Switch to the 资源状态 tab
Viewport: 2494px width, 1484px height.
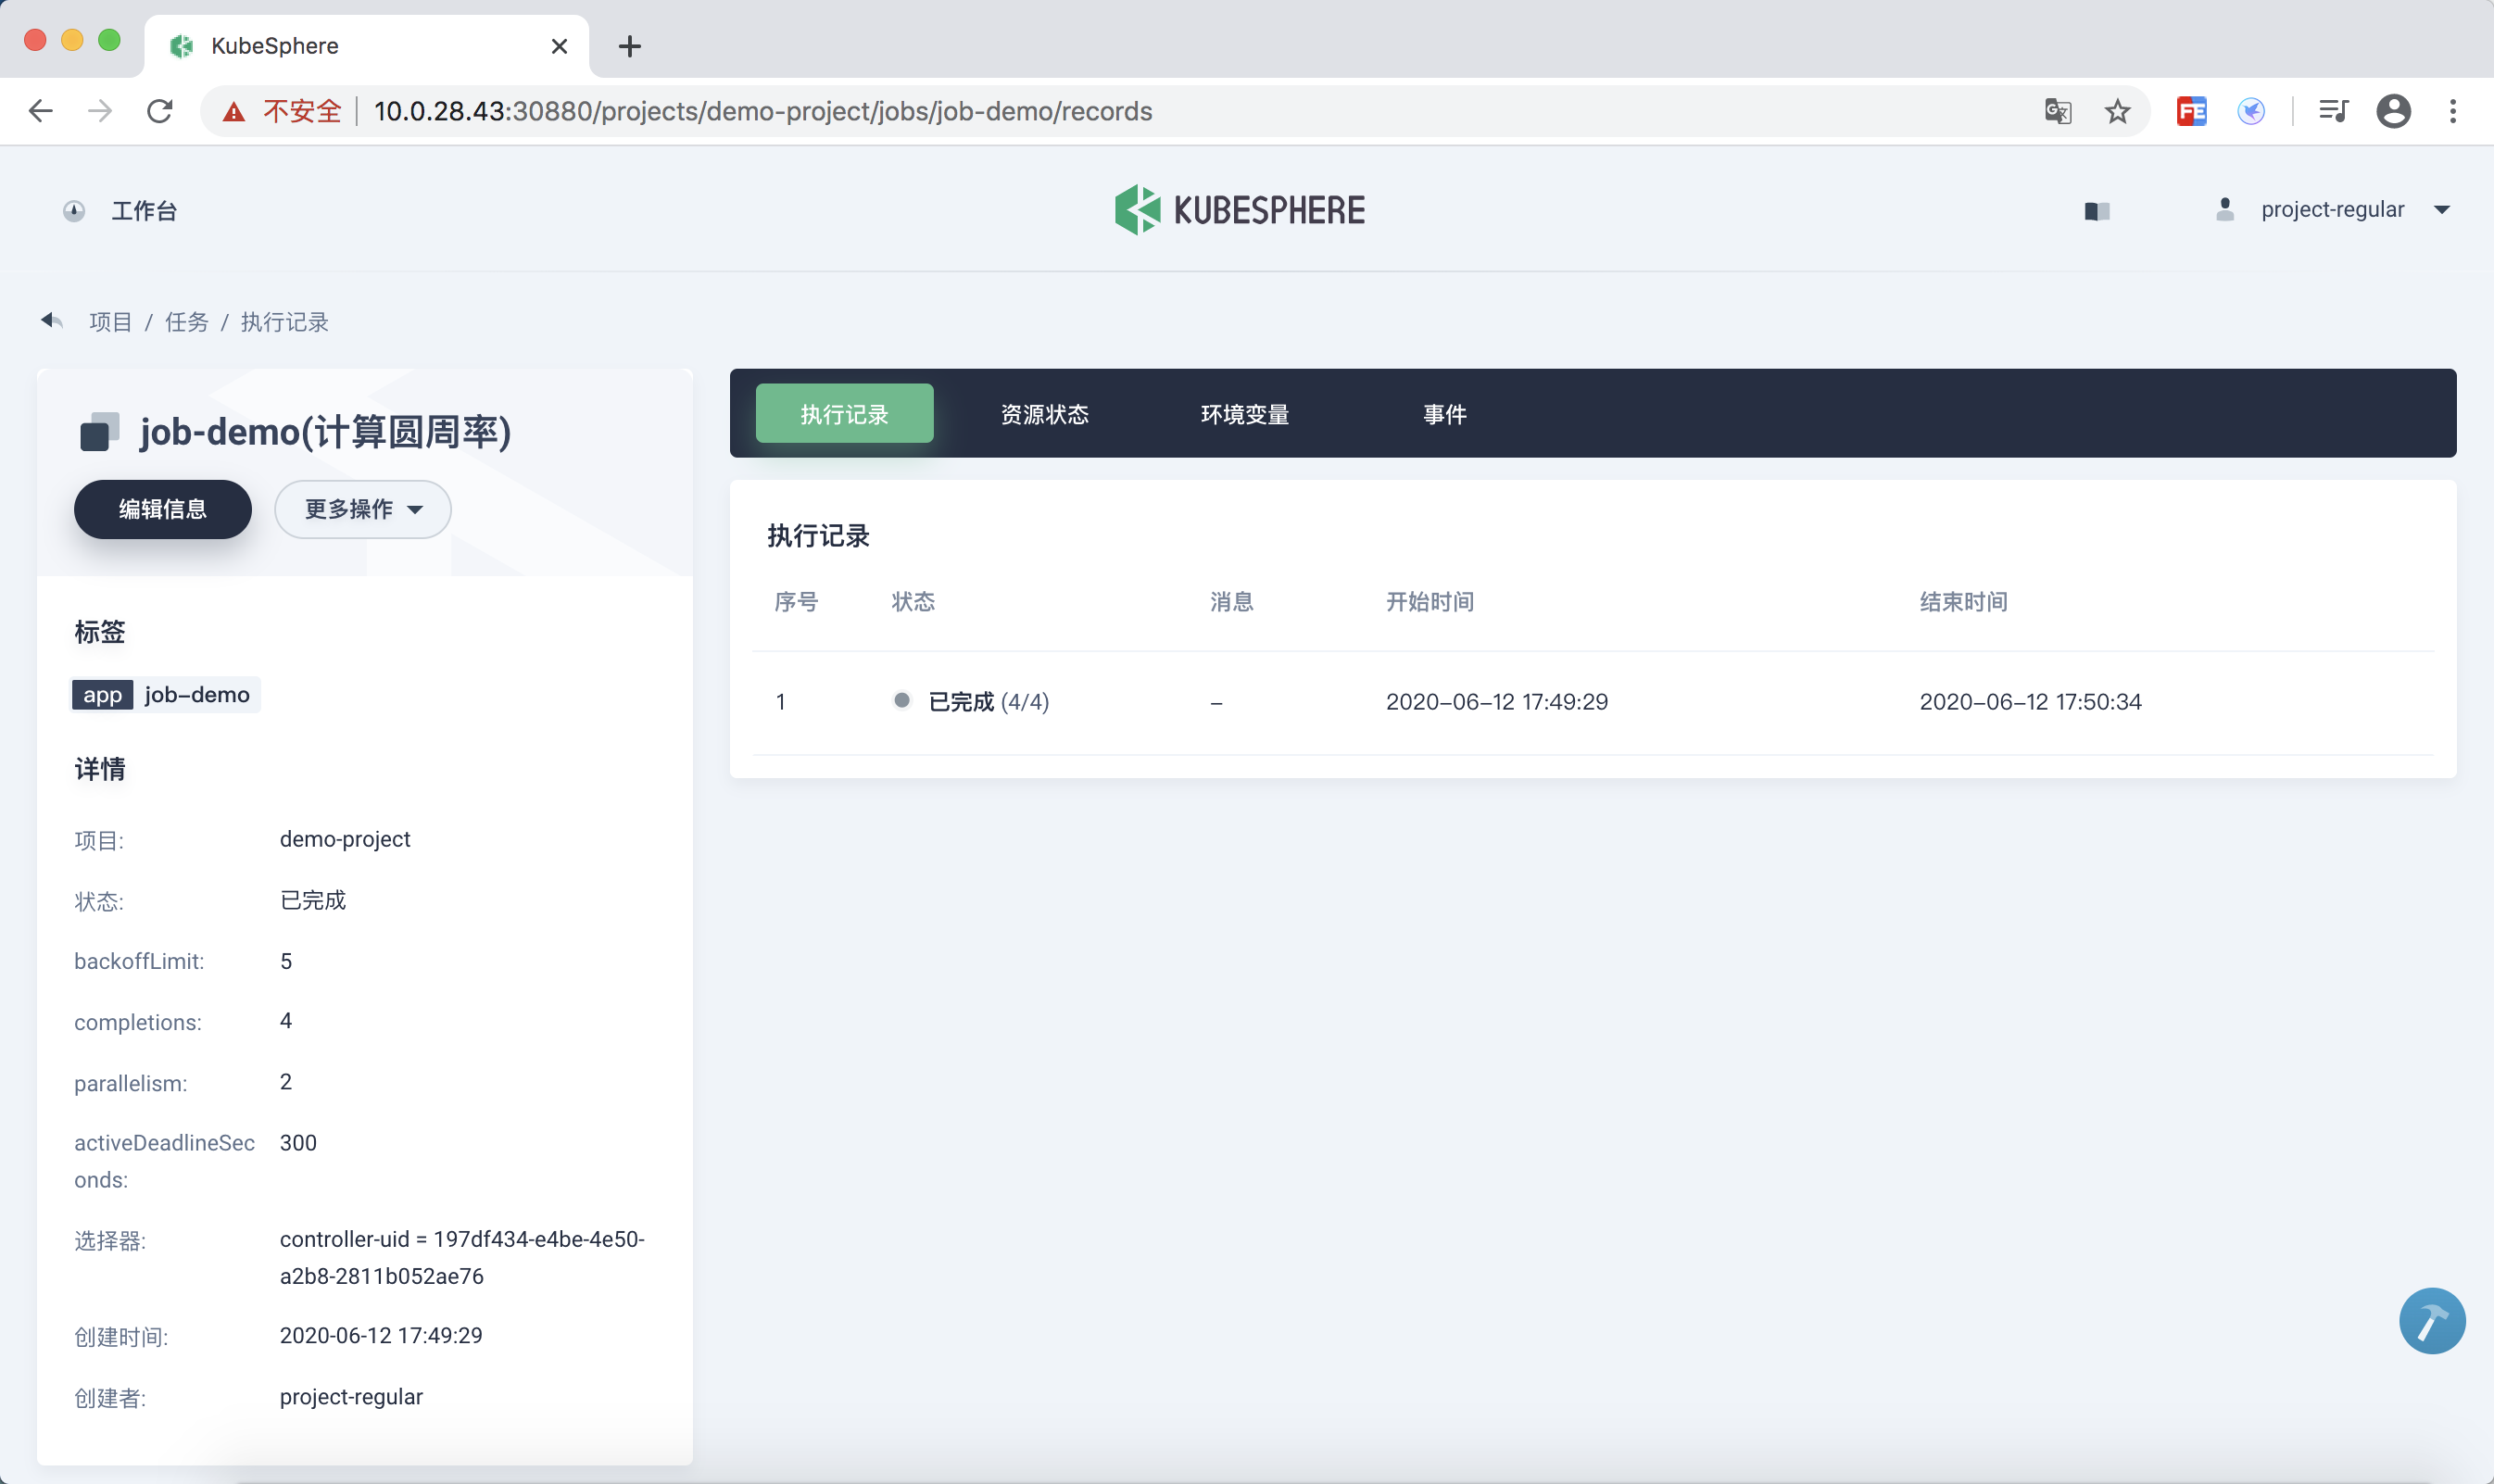1044,414
